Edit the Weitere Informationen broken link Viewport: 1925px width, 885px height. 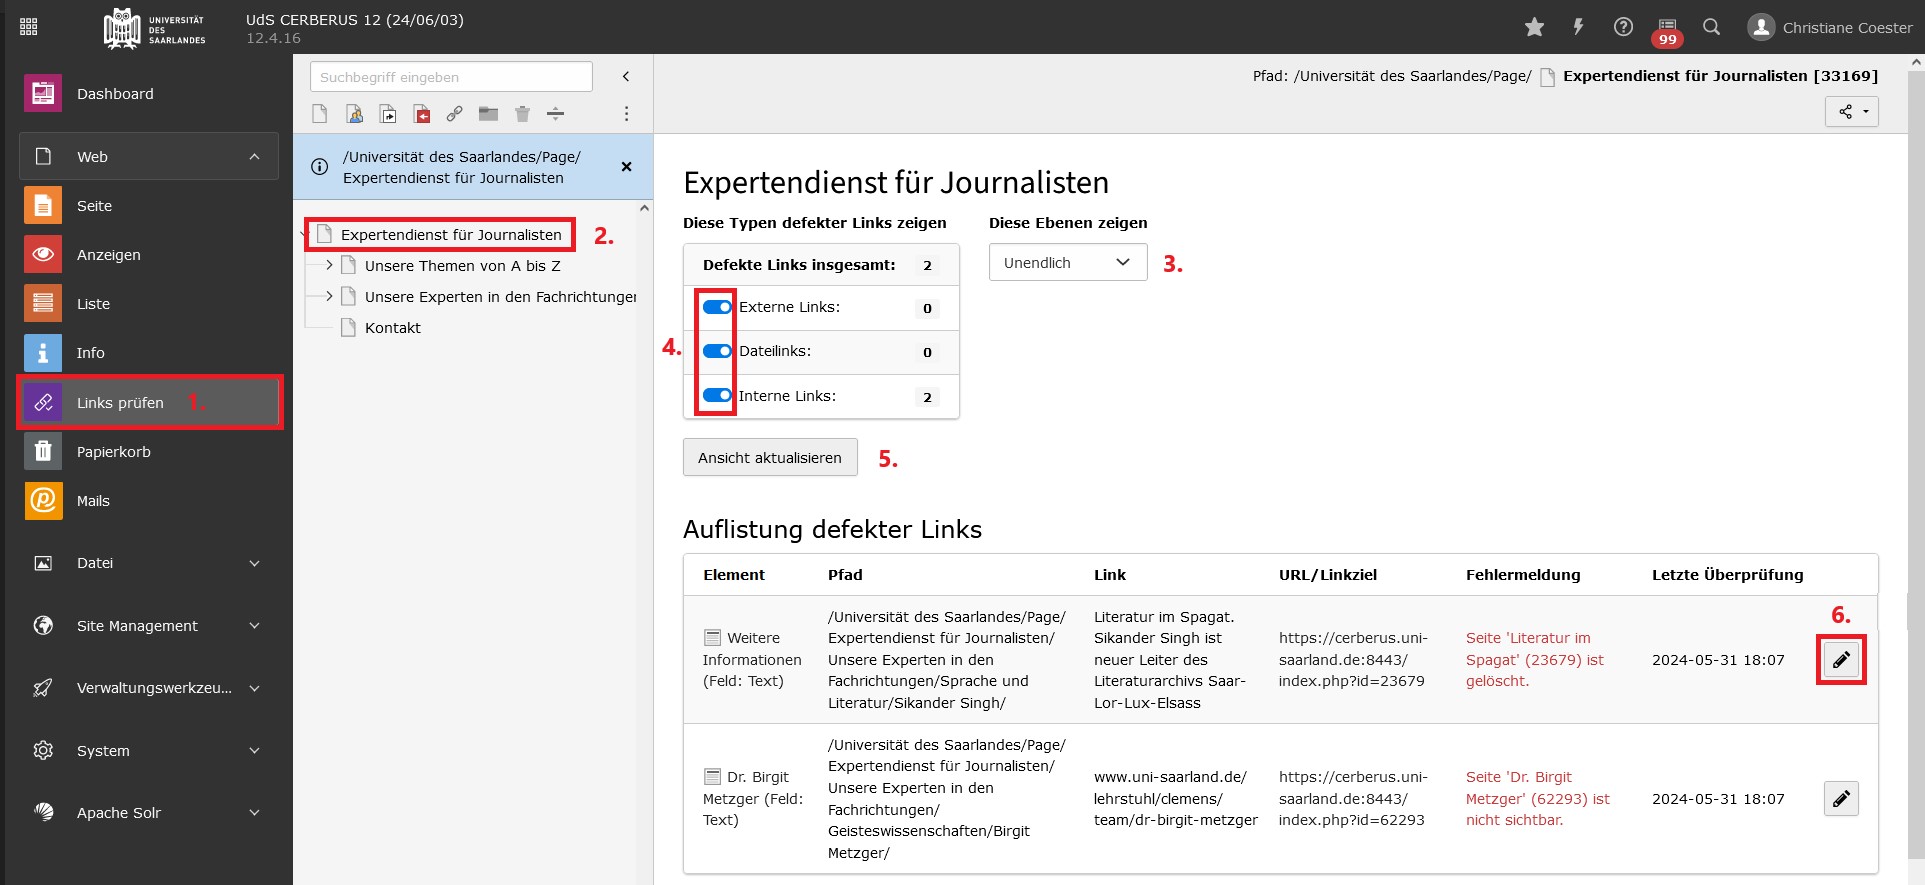1841,660
